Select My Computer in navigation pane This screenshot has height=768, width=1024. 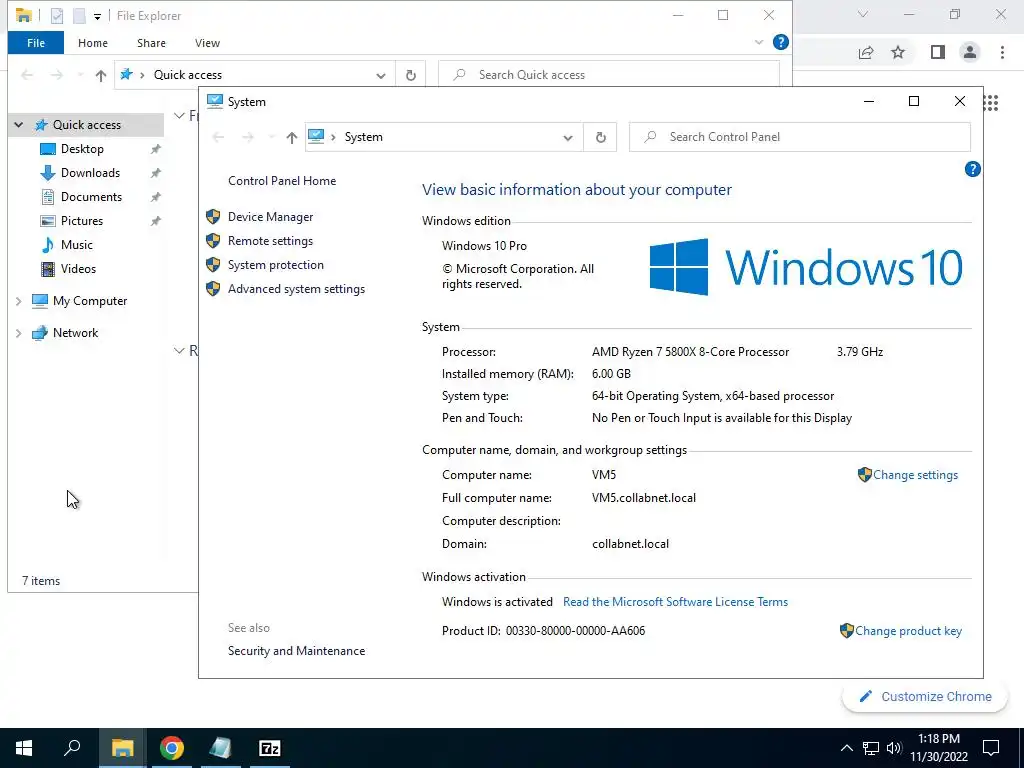89,301
